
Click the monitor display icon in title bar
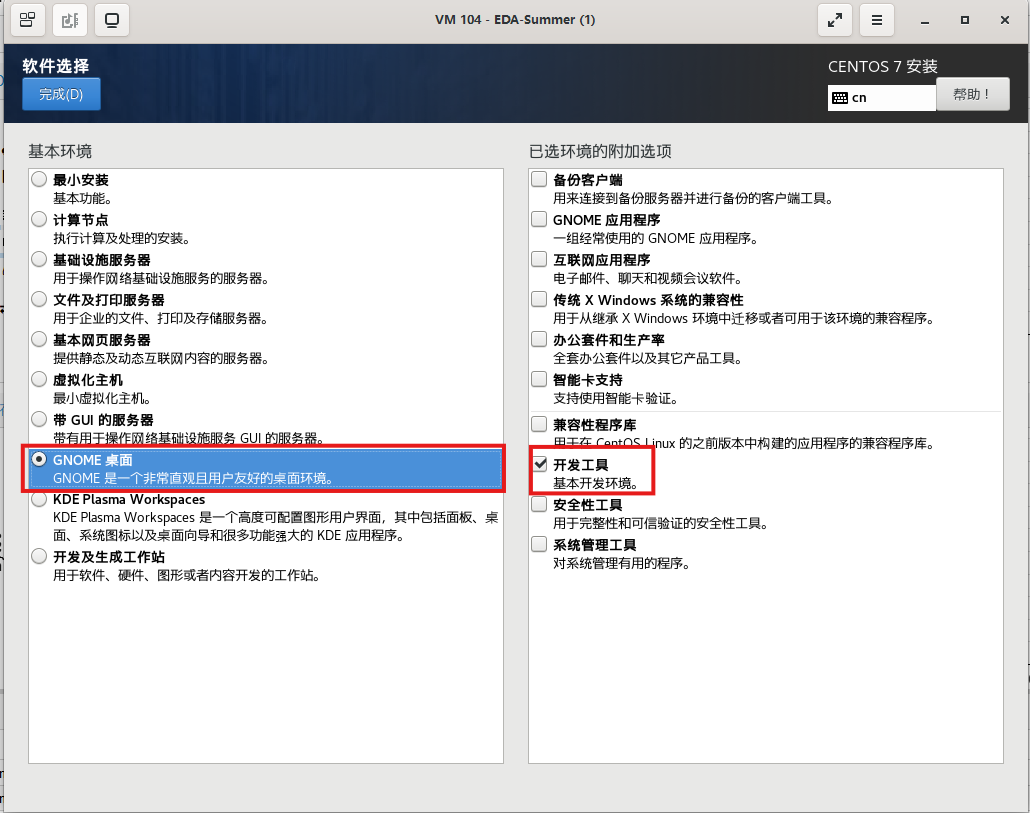tap(111, 20)
